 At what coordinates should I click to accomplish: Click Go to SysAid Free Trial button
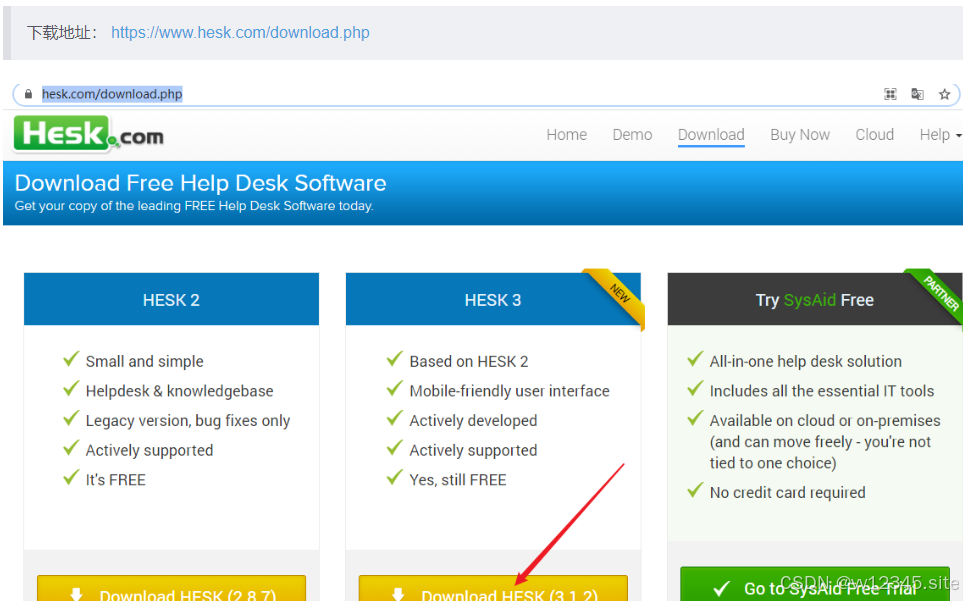coord(815,584)
